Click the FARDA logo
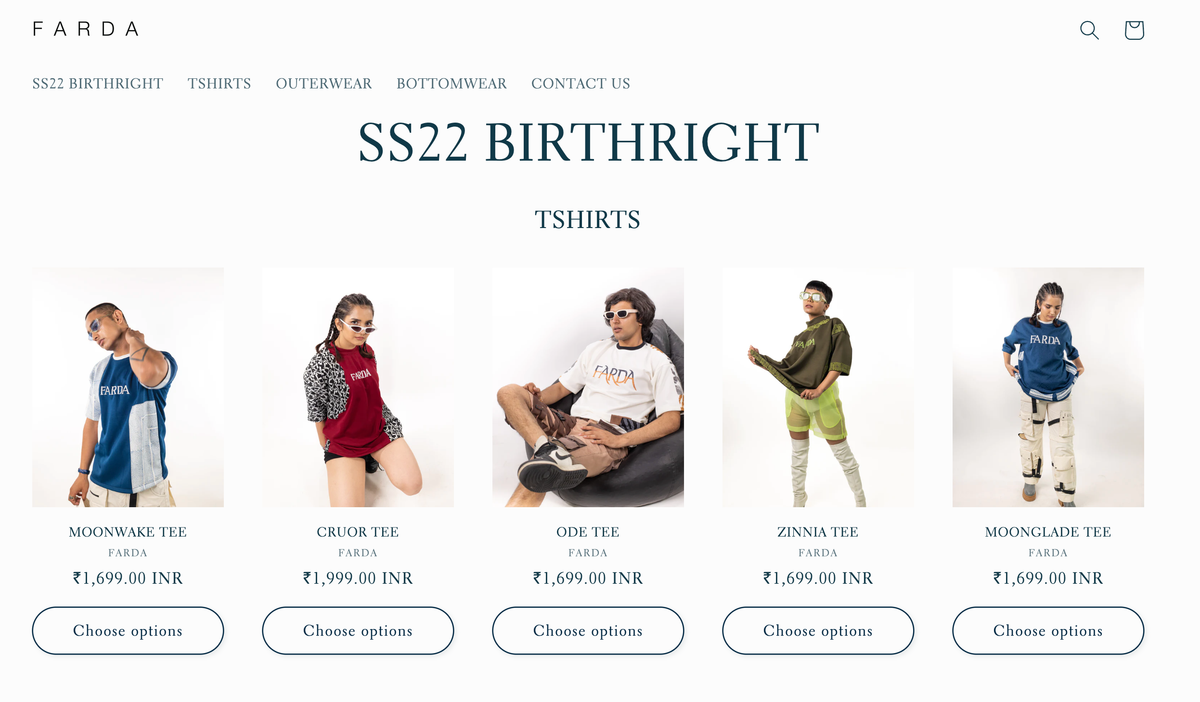This screenshot has height=702, width=1200. [86, 29]
